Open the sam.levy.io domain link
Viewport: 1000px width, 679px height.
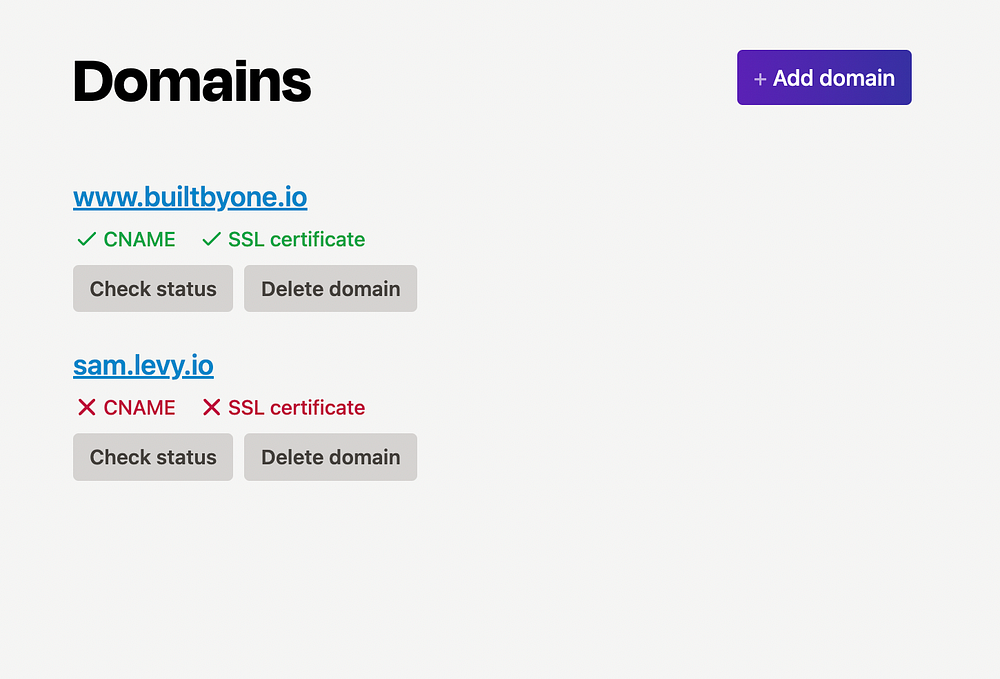[143, 365]
